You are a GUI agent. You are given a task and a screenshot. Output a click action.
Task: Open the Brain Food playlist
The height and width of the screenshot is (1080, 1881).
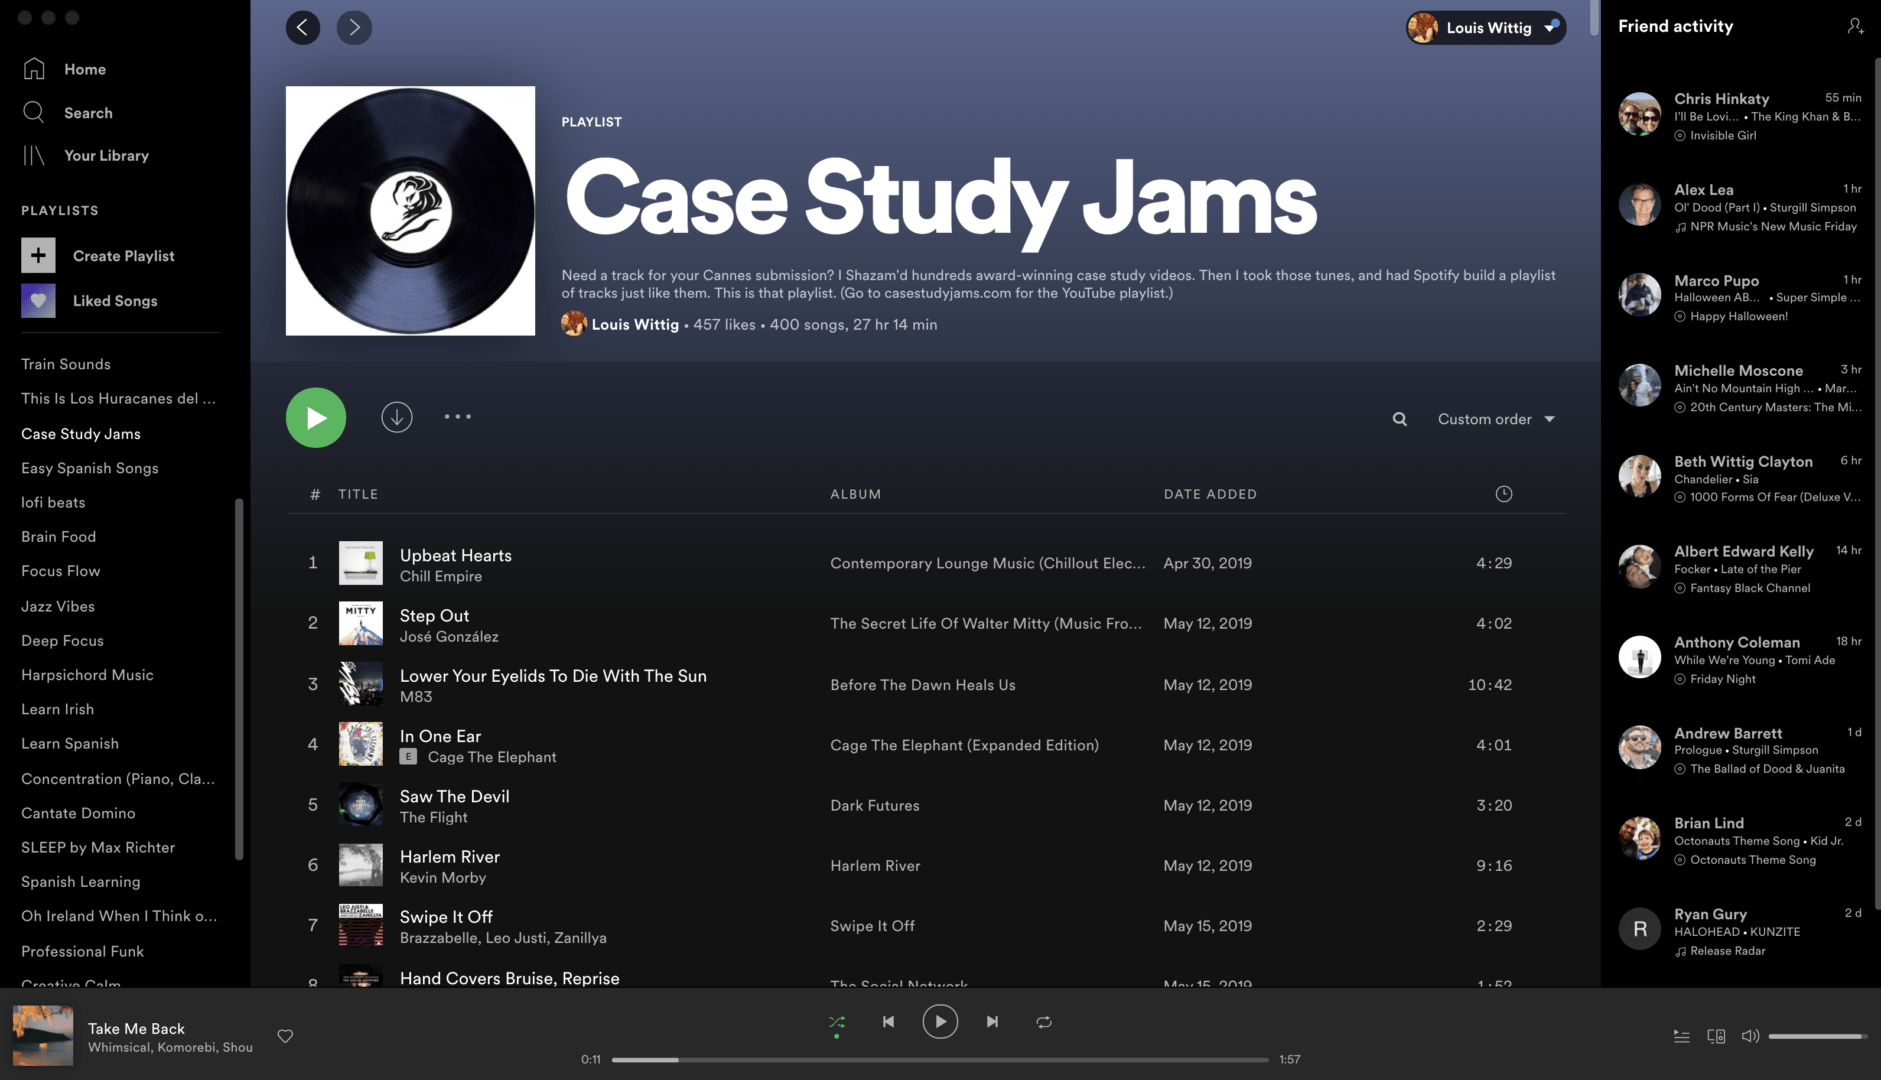pyautogui.click(x=59, y=536)
